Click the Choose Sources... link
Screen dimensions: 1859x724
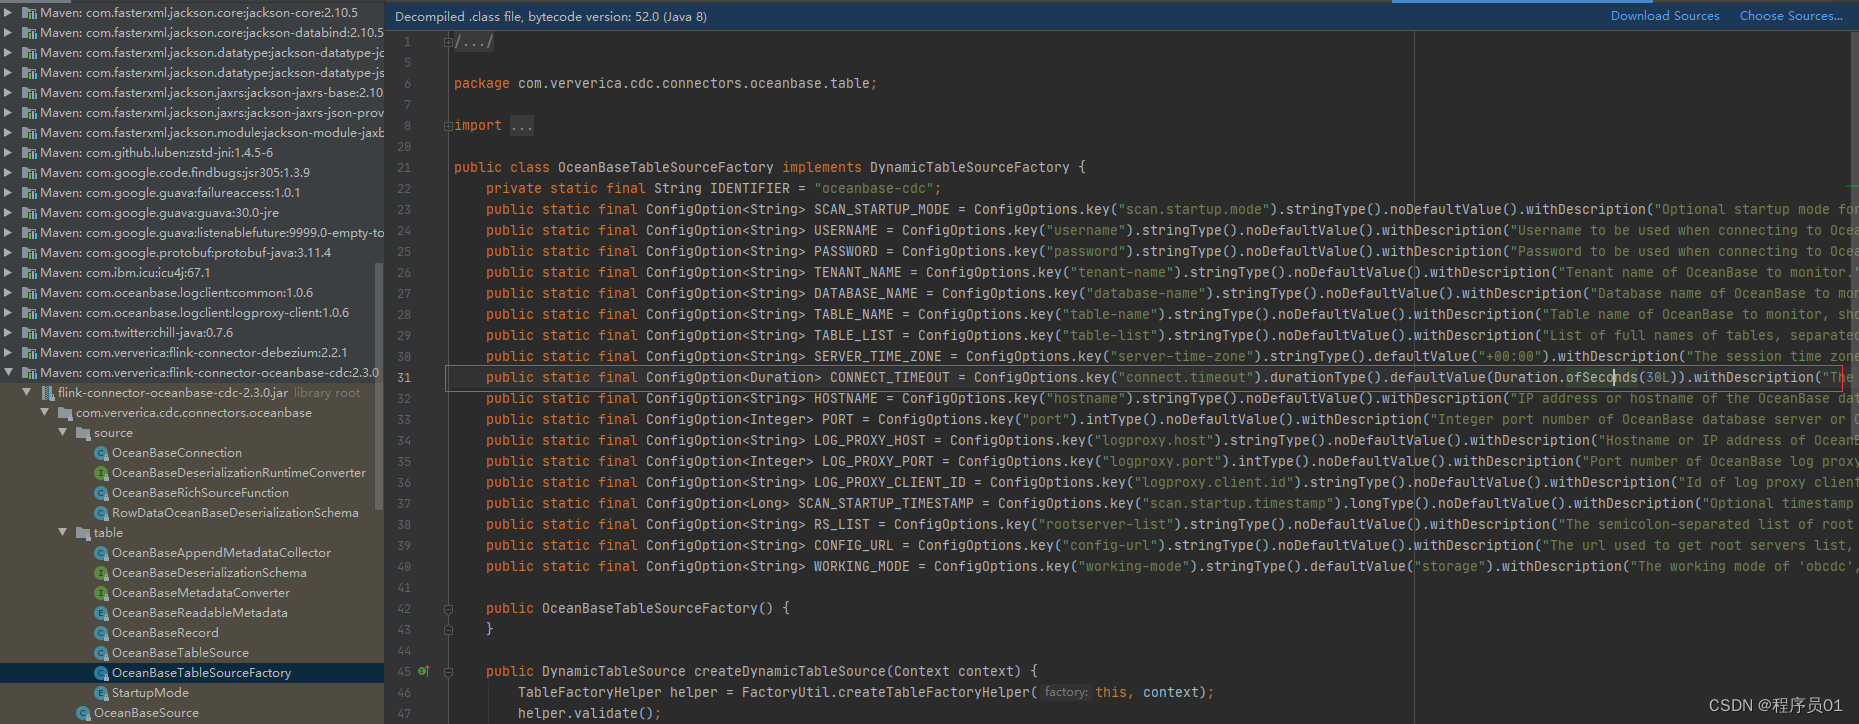[1791, 16]
